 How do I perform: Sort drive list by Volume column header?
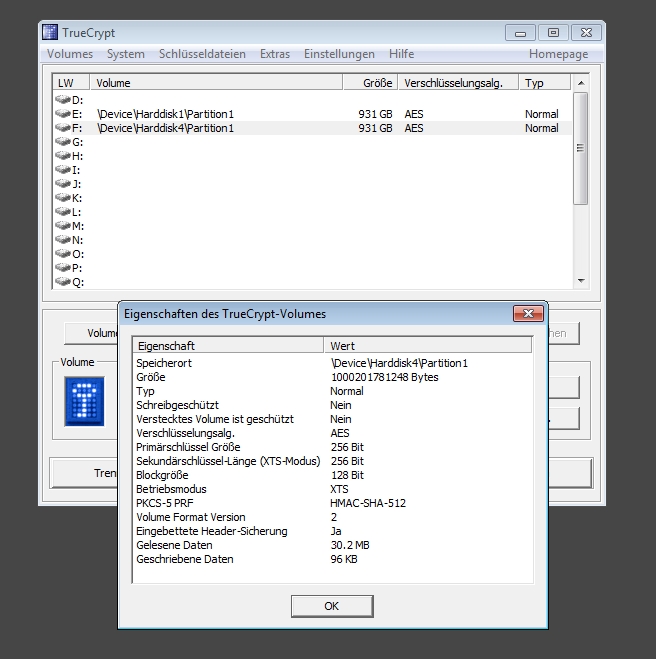point(216,82)
